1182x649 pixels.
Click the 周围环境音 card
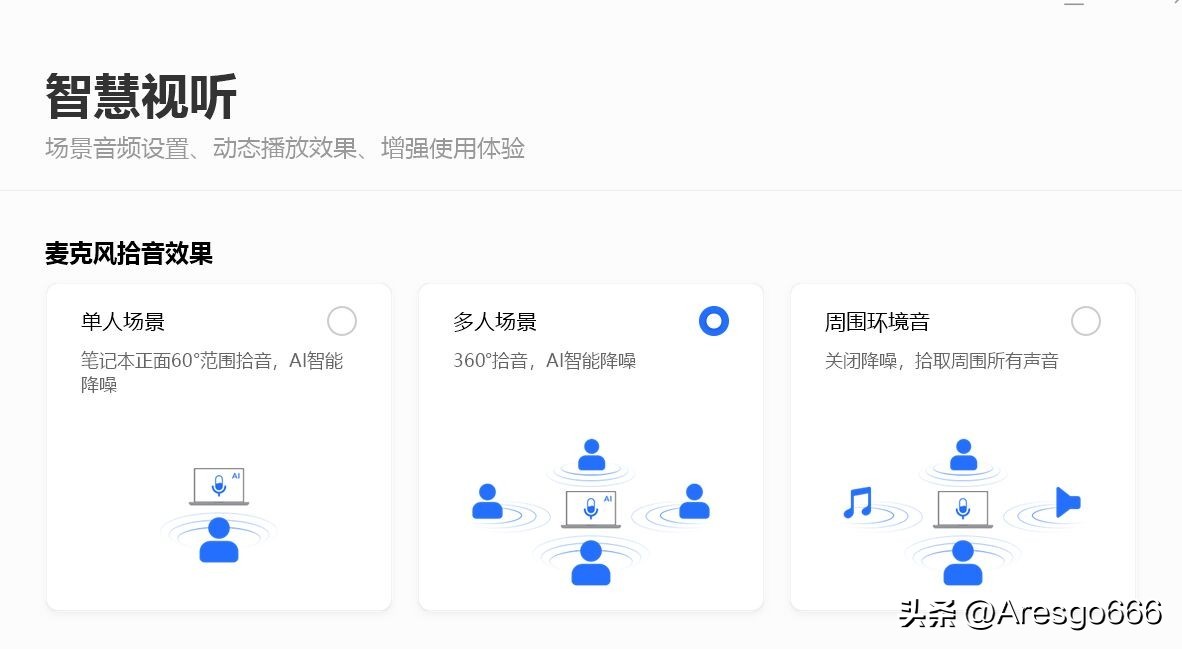tap(962, 445)
